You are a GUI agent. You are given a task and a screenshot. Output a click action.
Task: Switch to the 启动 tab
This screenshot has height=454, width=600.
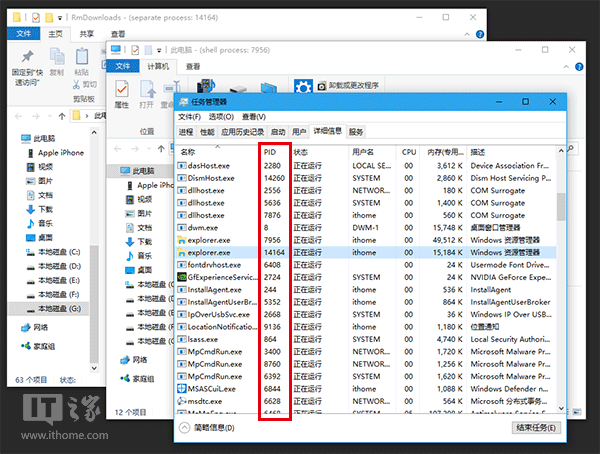tap(278, 132)
